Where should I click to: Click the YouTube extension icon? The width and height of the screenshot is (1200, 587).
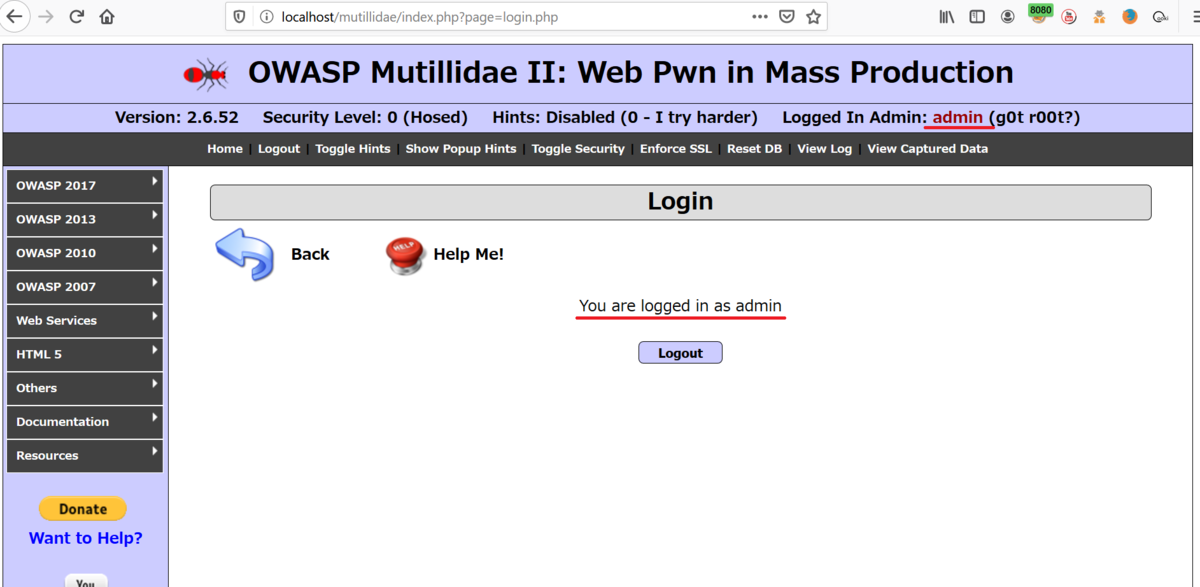tap(1069, 17)
